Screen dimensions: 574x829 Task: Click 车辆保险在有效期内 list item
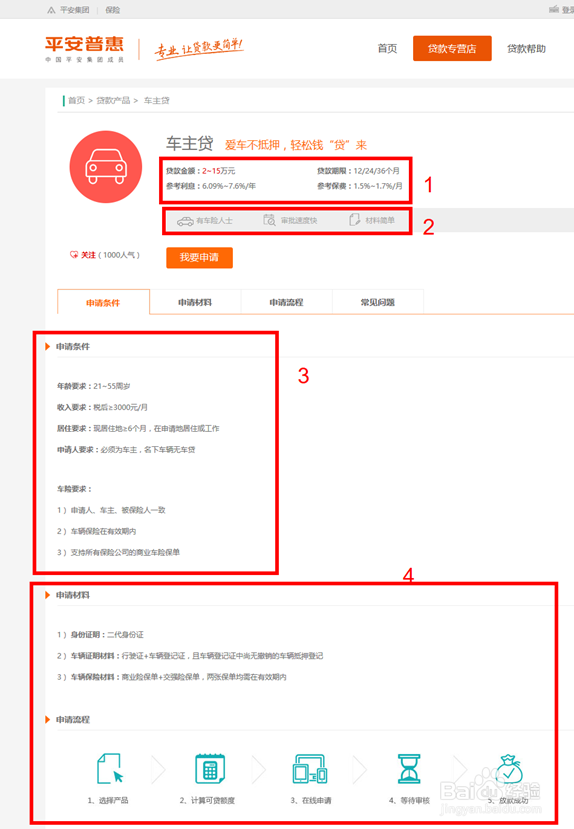click(x=96, y=531)
